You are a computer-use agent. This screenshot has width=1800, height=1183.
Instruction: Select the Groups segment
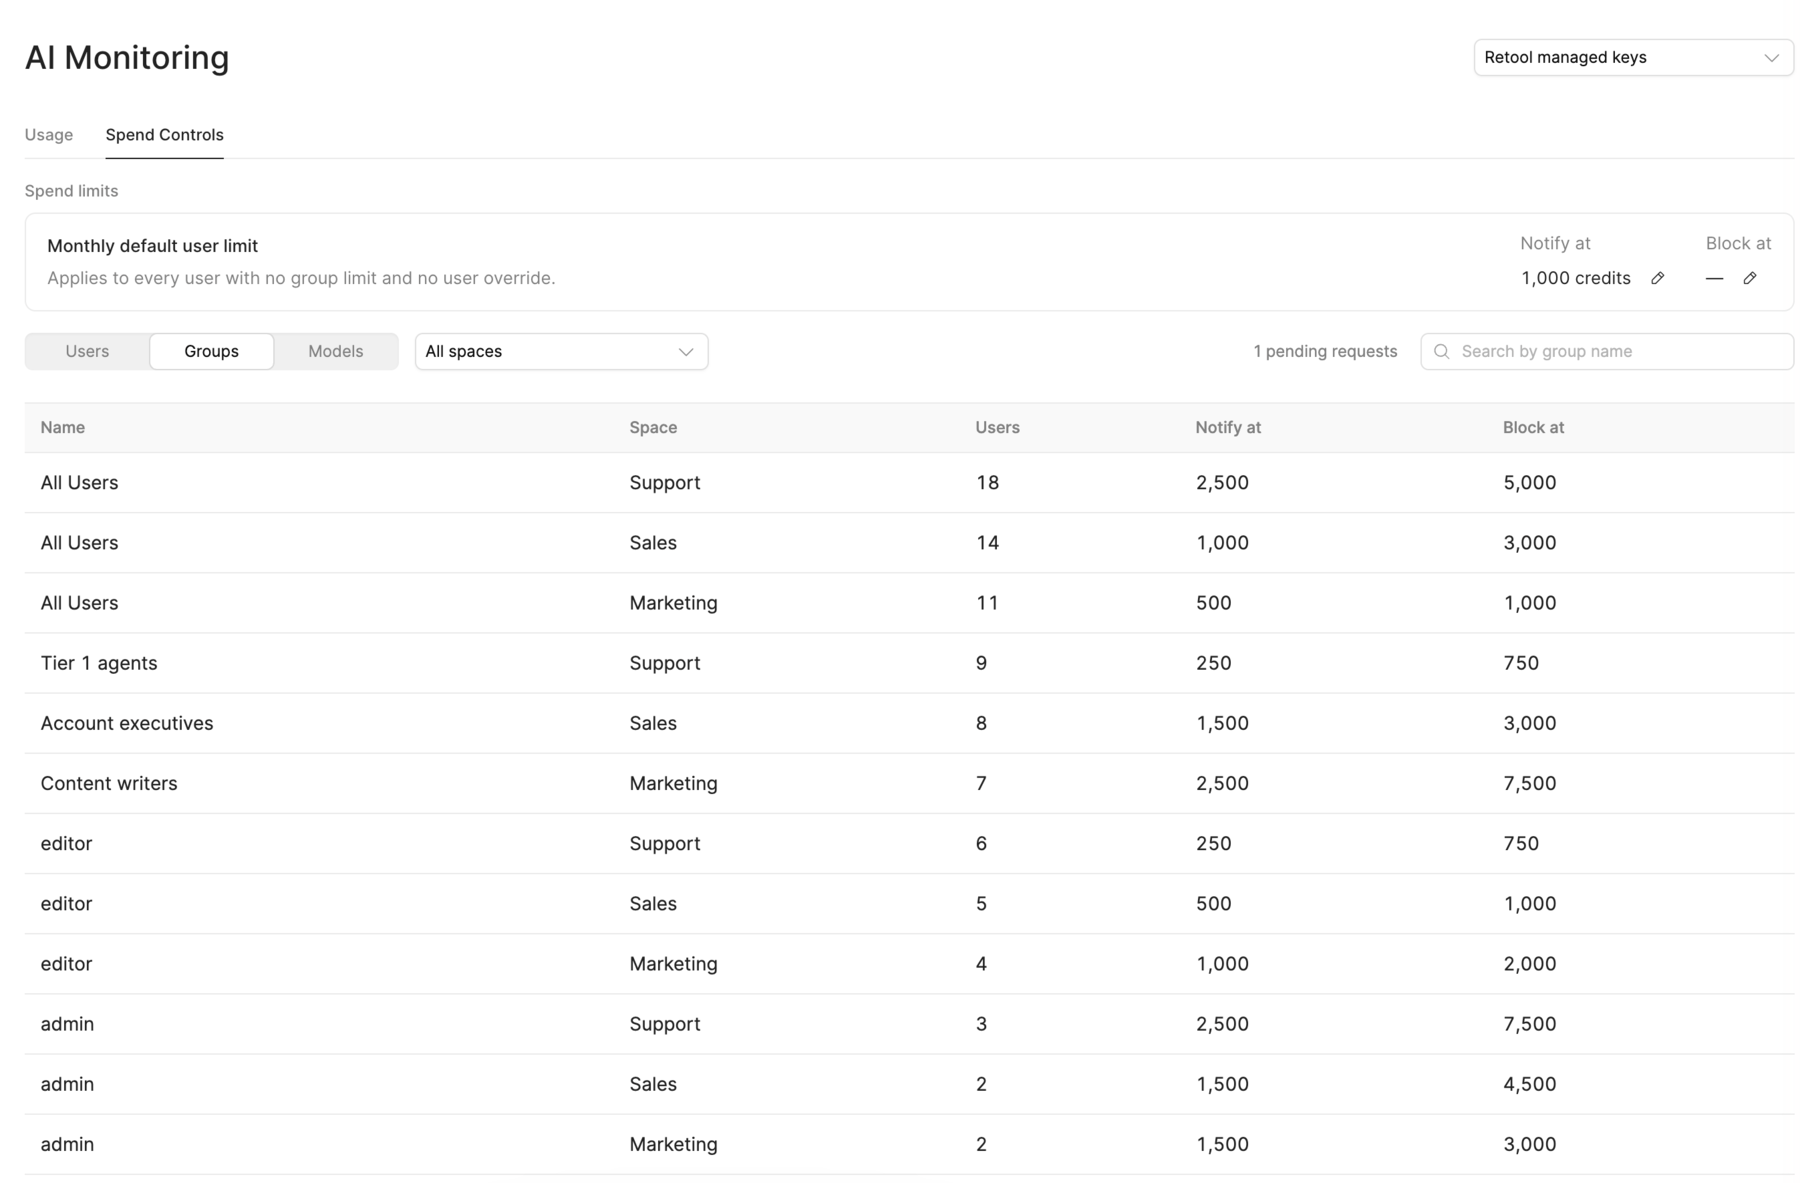[211, 351]
